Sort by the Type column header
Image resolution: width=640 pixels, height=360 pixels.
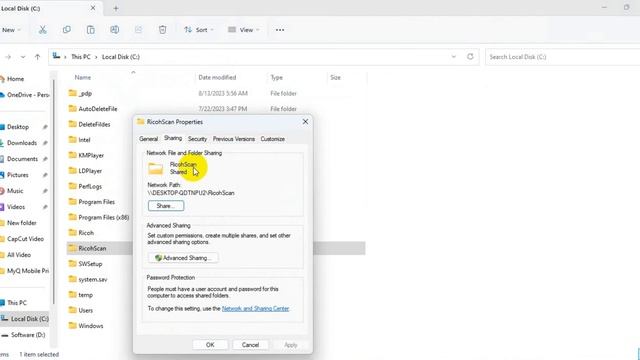tap(276, 77)
